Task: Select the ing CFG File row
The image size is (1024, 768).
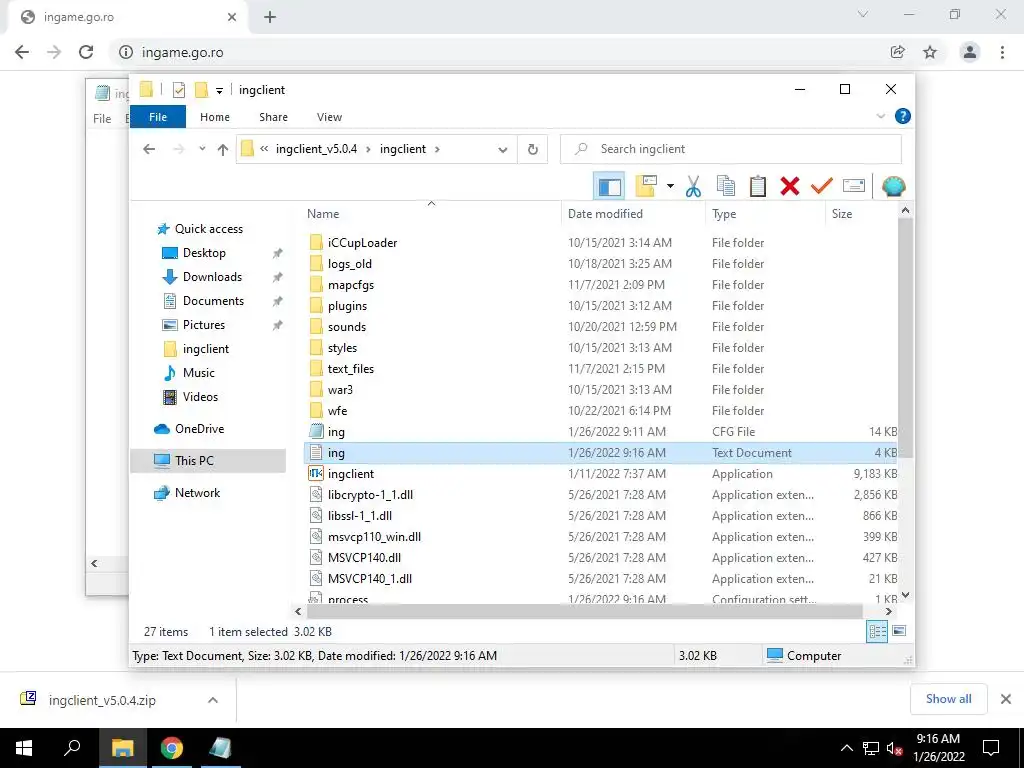Action: [601, 432]
